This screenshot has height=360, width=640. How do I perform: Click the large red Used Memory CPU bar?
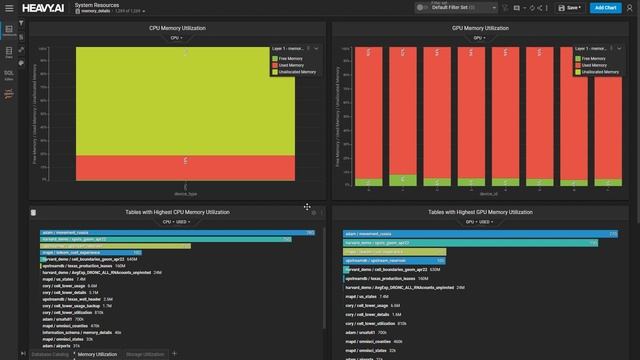[x=185, y=168]
